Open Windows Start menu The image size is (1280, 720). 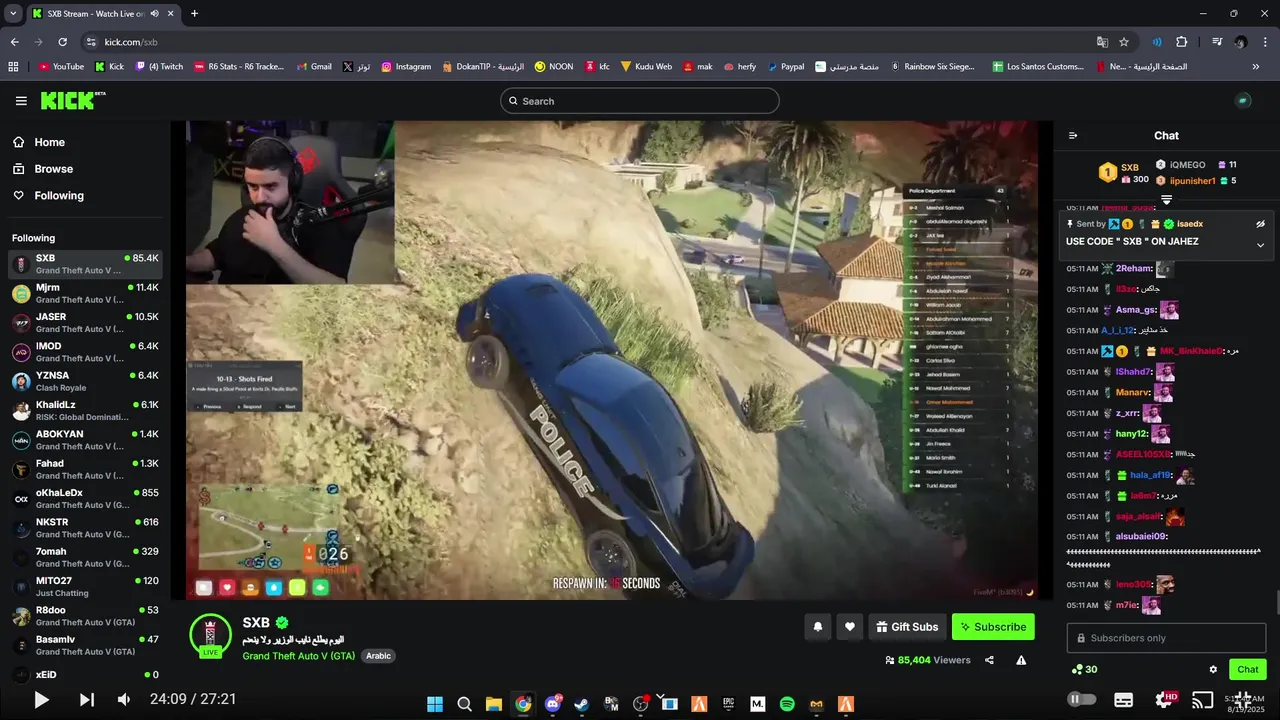pyautogui.click(x=435, y=704)
